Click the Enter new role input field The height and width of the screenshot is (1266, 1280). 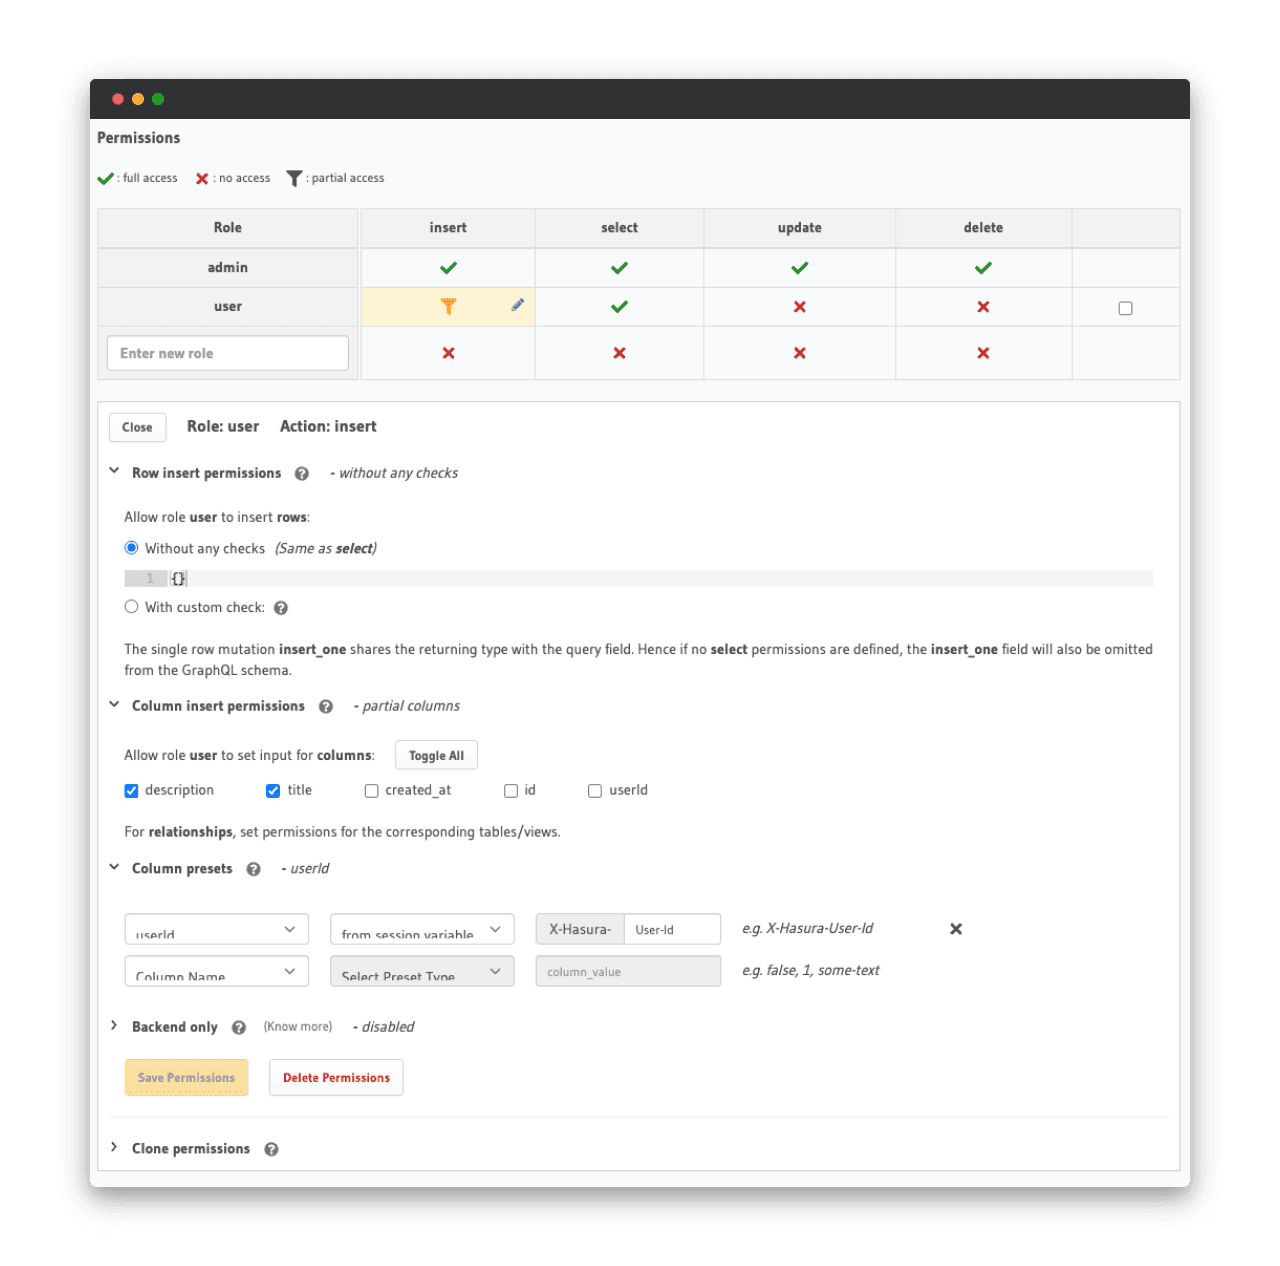click(227, 353)
